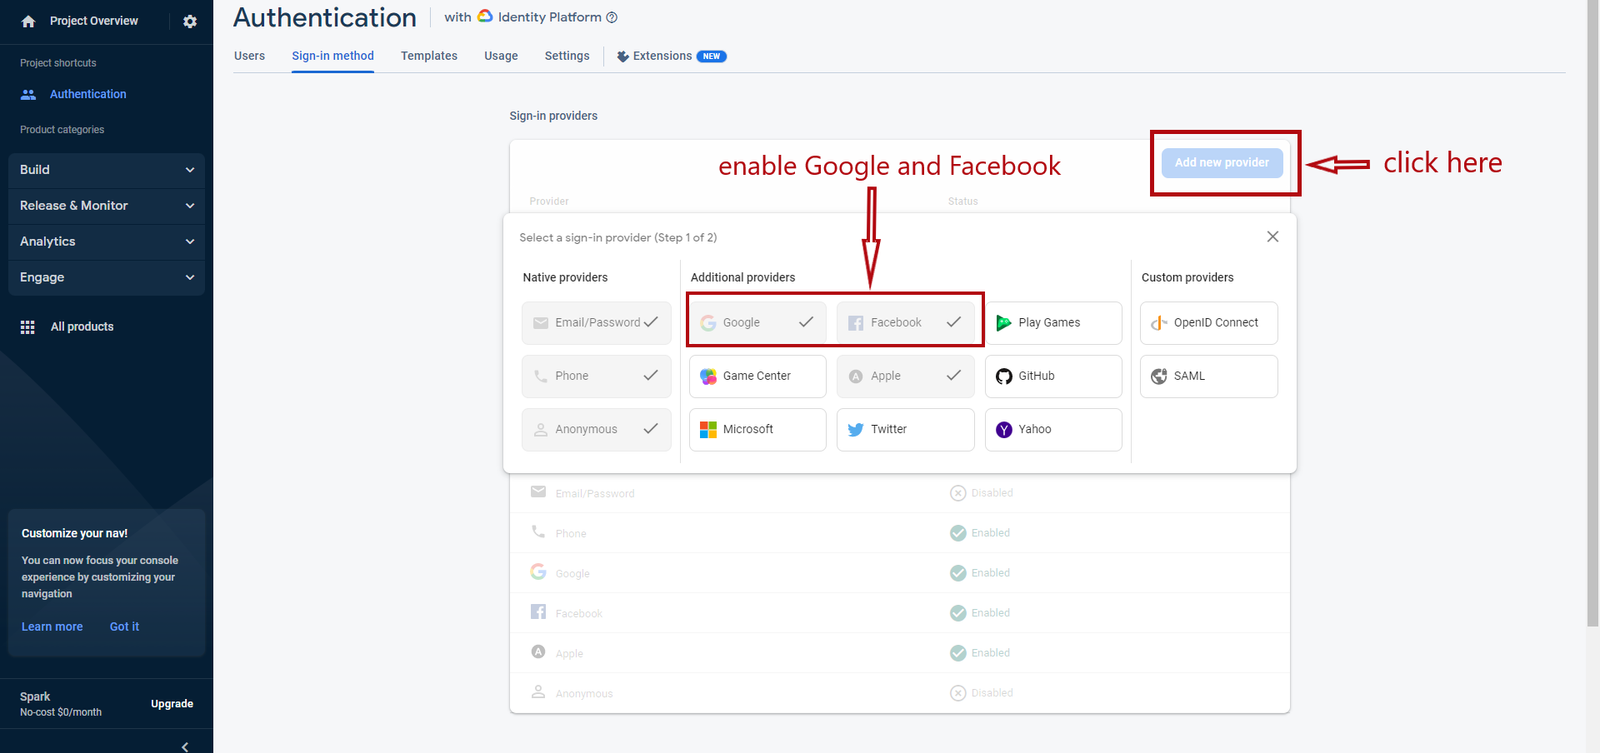
Task: Click the page vertical scrollbar
Action: 1593,313
